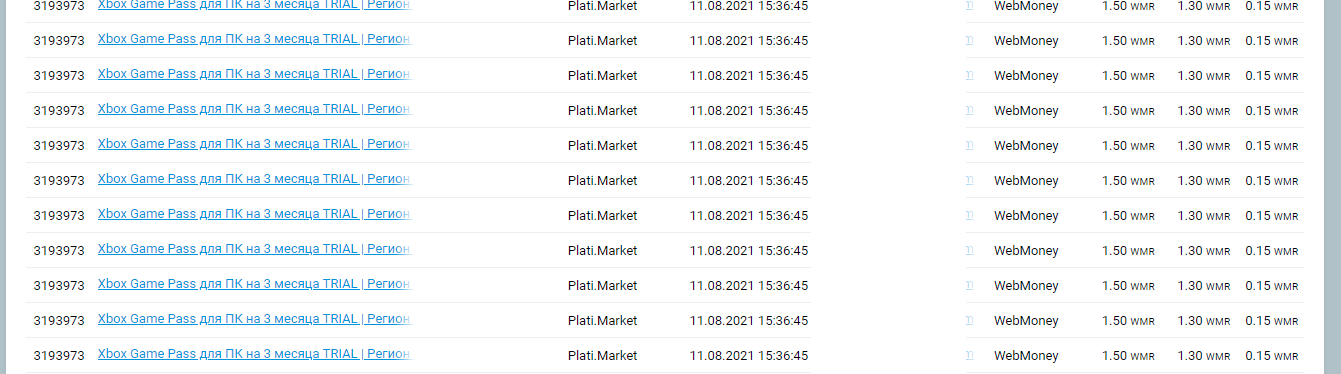Select the 0.15 WMR amount in seventh row
Screen dimensions: 1341x374
click(x=1272, y=216)
